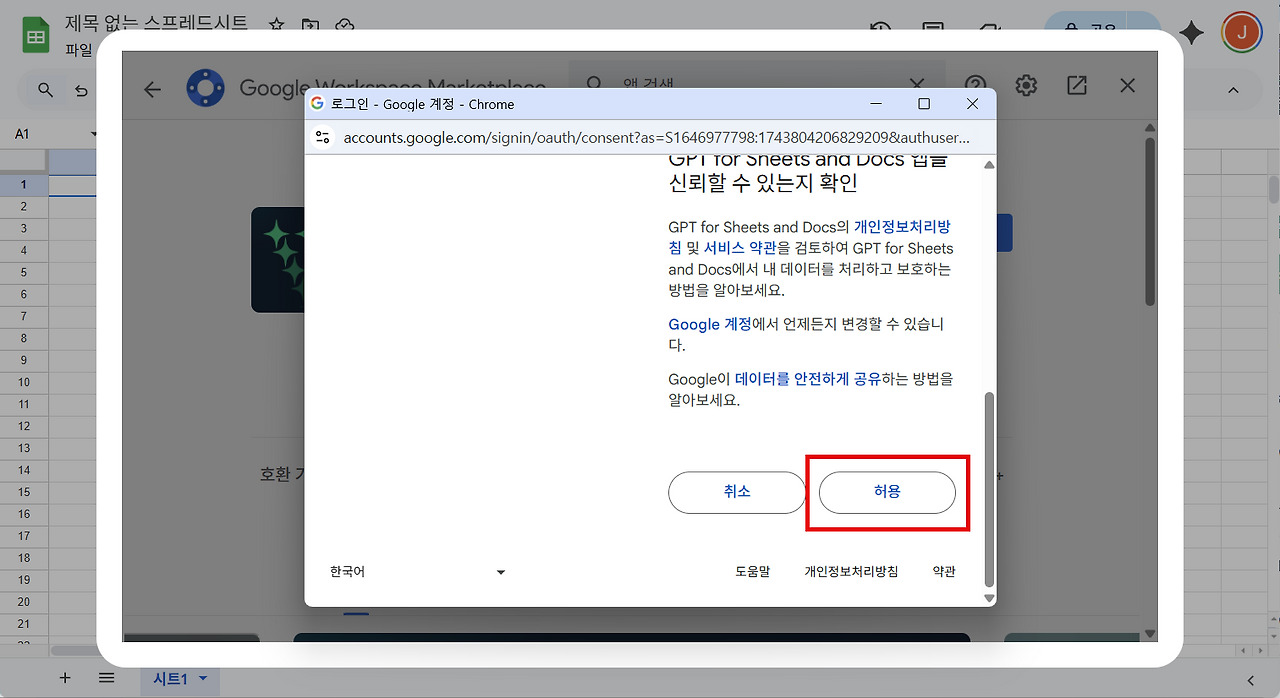This screenshot has width=1280, height=698.
Task: Open the all sheets list icon
Action: pyautogui.click(x=107, y=678)
